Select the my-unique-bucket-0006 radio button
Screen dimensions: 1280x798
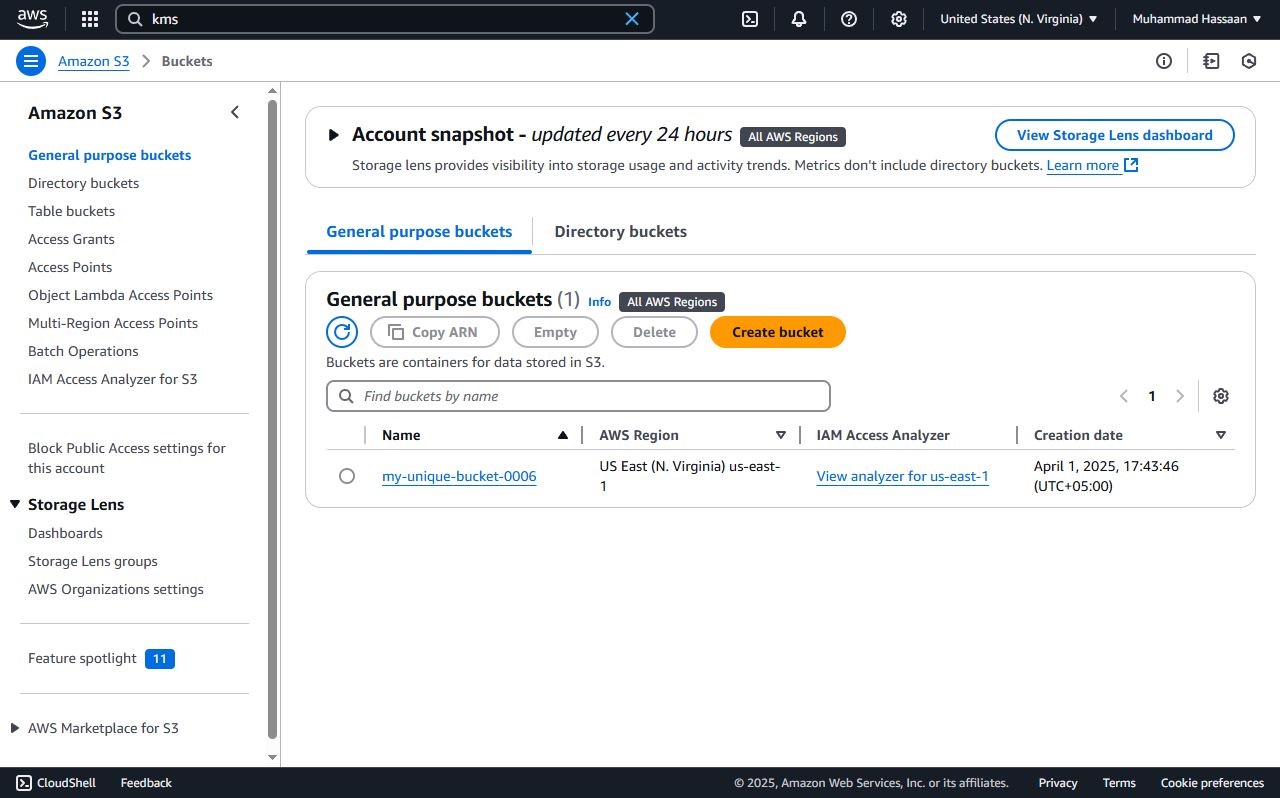[347, 476]
